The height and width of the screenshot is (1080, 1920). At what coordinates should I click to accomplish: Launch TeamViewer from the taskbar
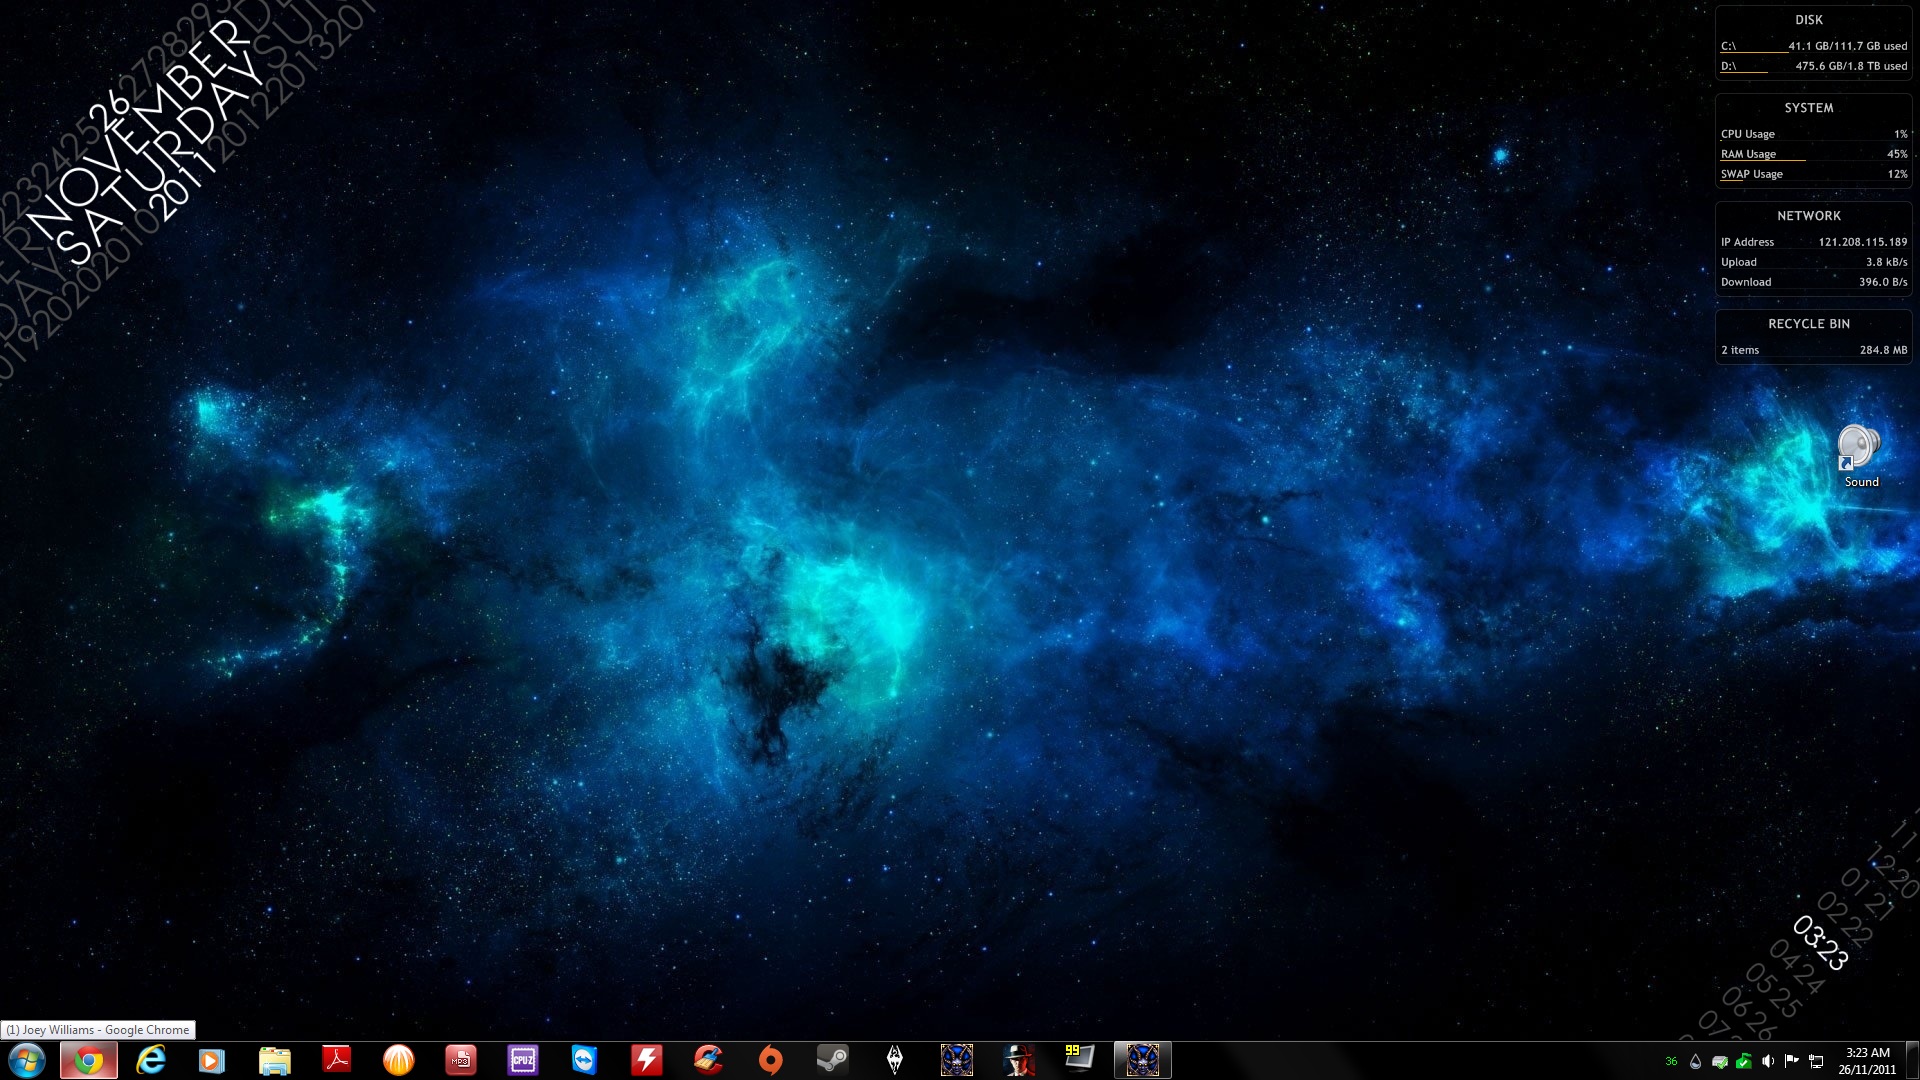click(x=584, y=1060)
